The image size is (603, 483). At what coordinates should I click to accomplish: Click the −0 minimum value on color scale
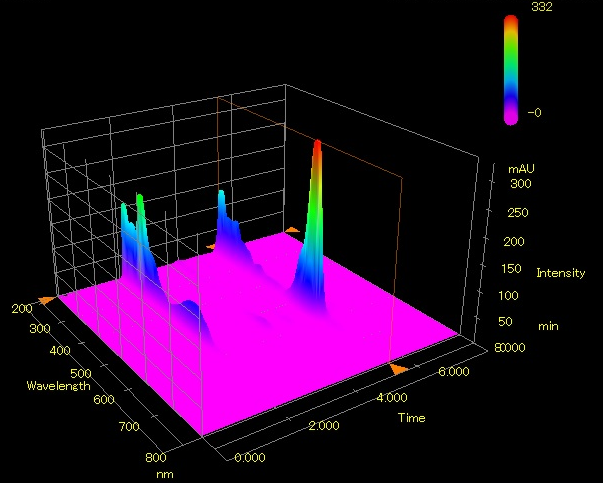534,113
